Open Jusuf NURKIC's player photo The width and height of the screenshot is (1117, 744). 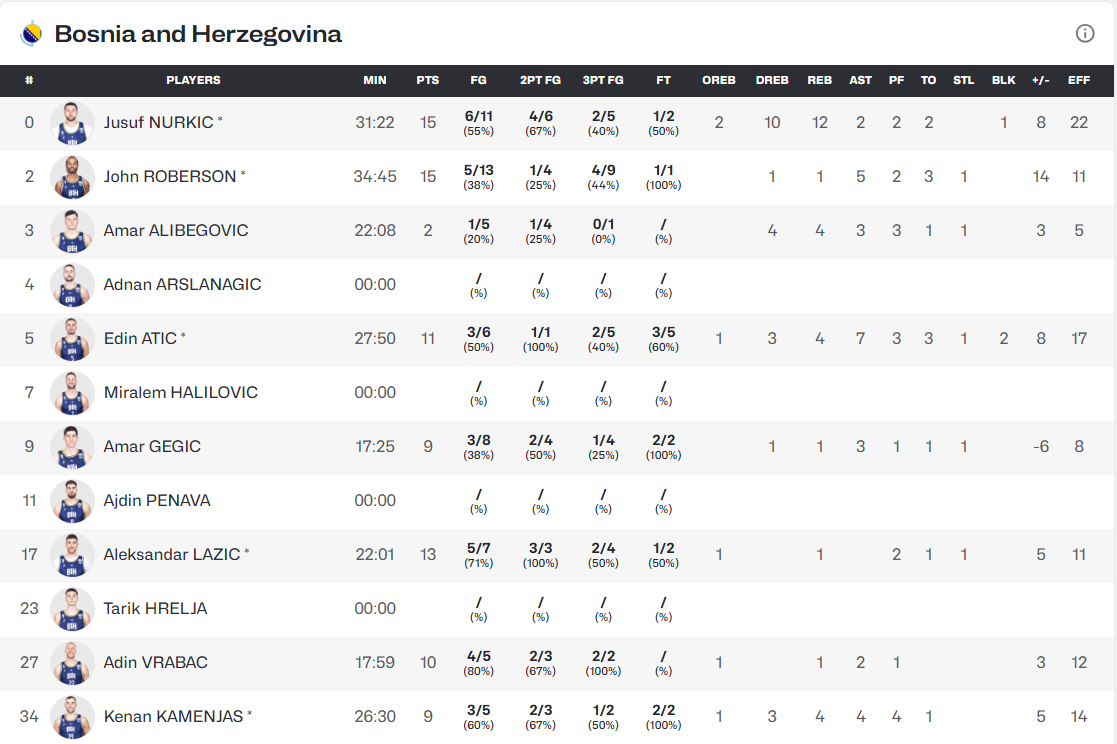pyautogui.click(x=72, y=123)
